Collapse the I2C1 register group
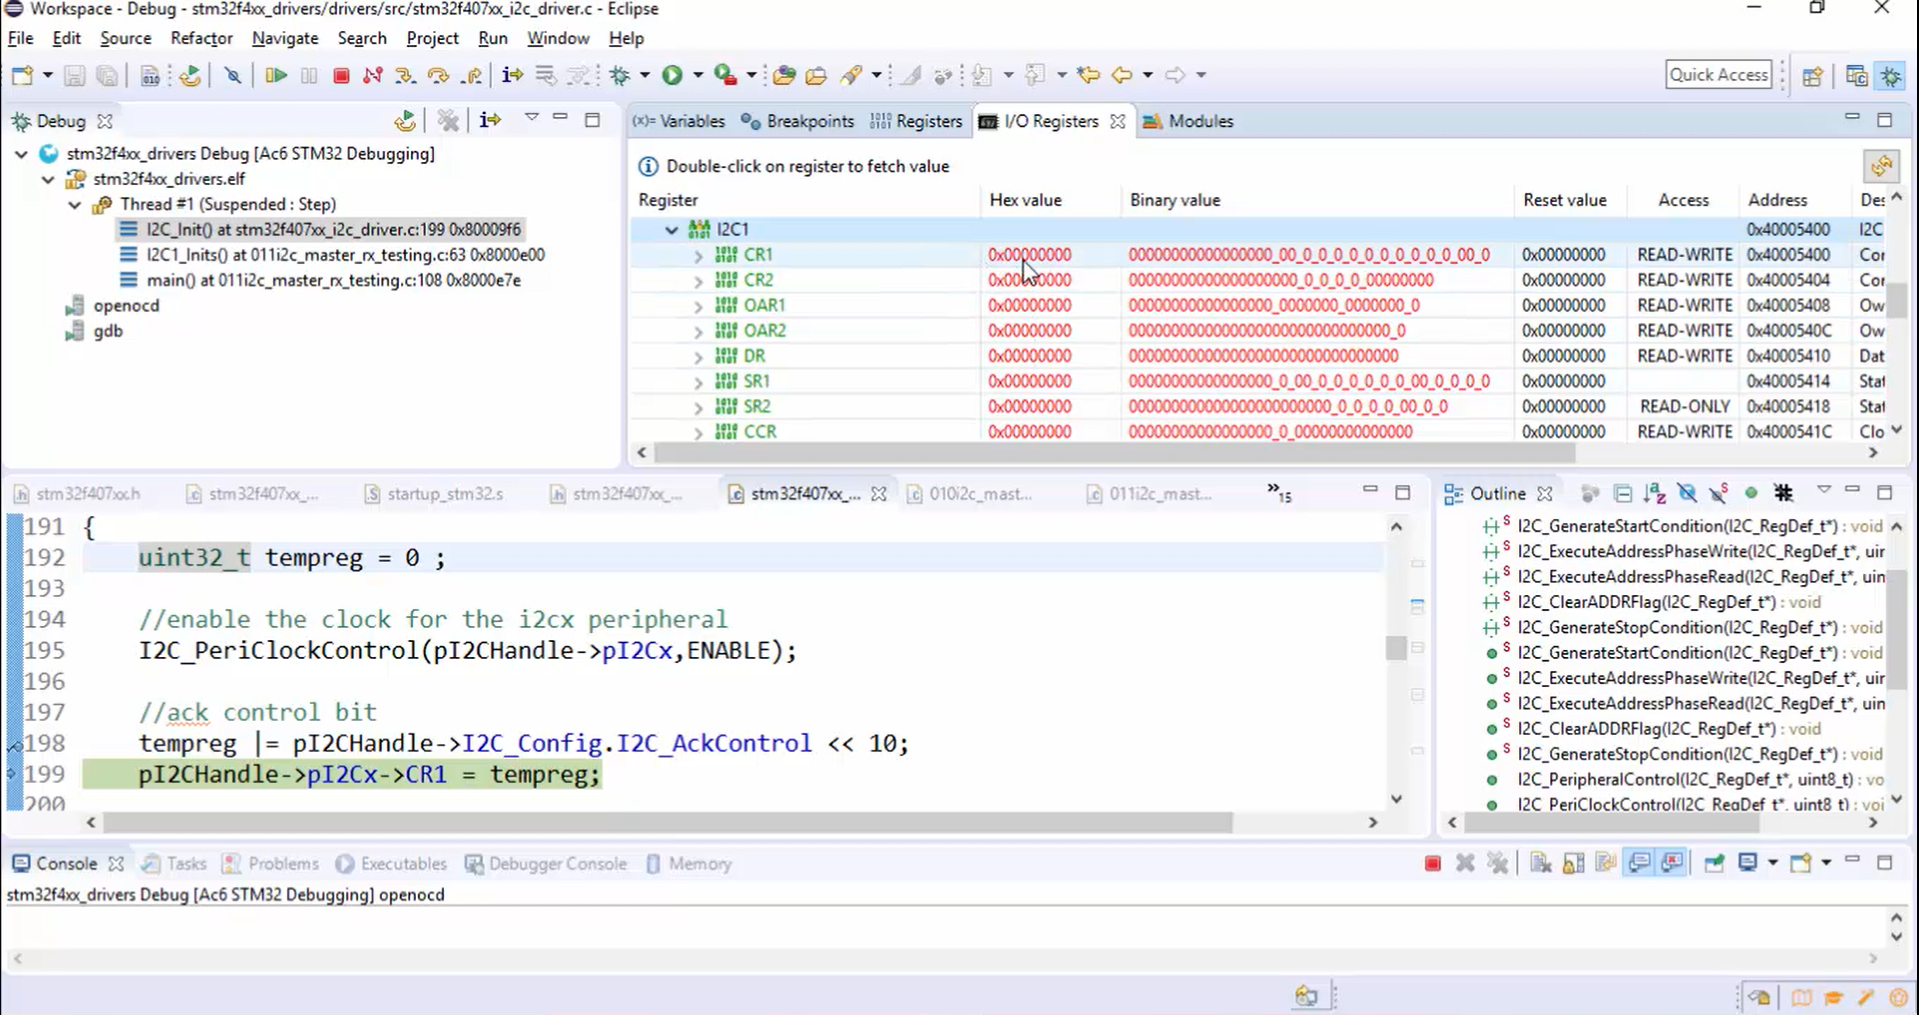 pyautogui.click(x=671, y=230)
